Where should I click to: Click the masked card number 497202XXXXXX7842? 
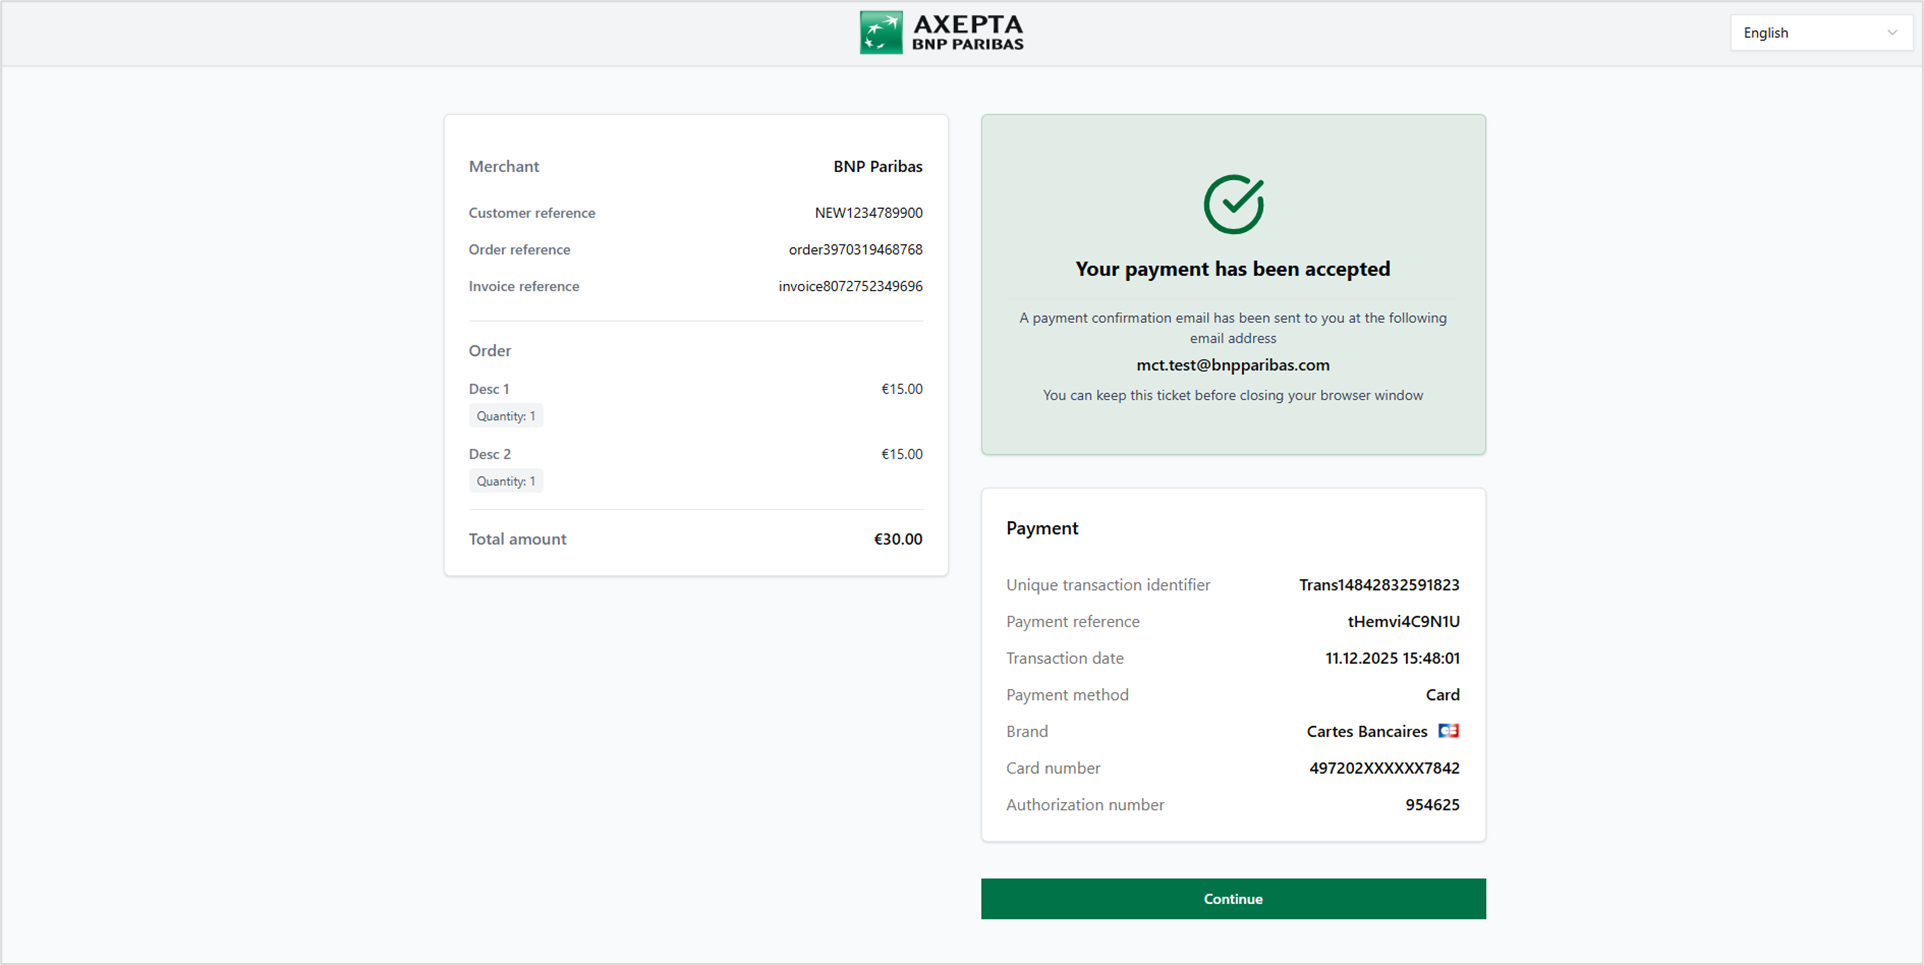[1384, 769]
